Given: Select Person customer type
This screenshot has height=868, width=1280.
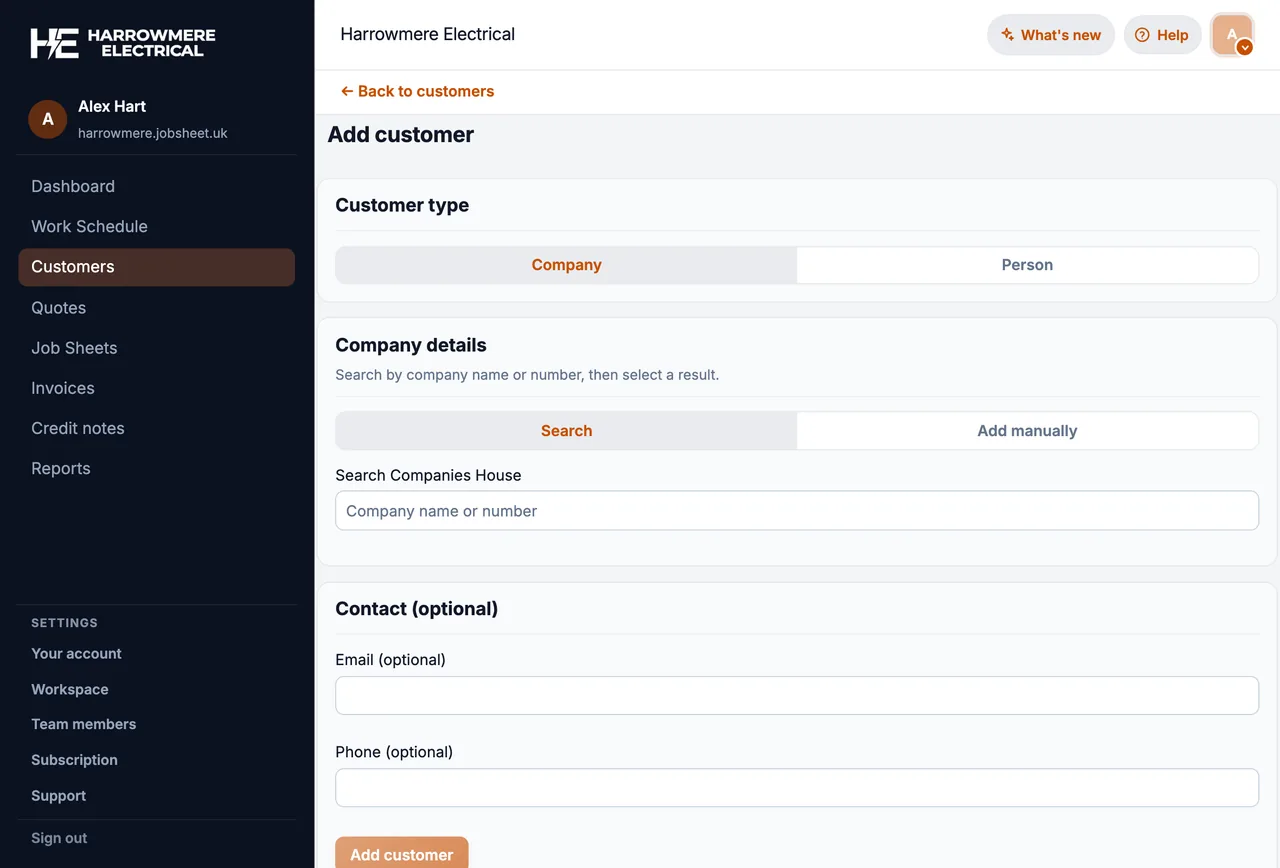Looking at the screenshot, I should [1027, 265].
